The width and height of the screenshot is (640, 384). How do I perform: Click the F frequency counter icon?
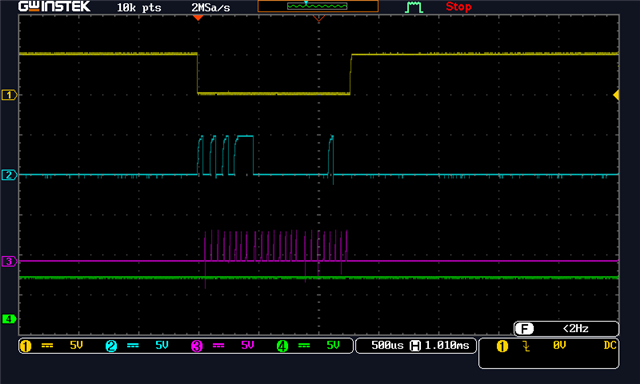coord(524,329)
